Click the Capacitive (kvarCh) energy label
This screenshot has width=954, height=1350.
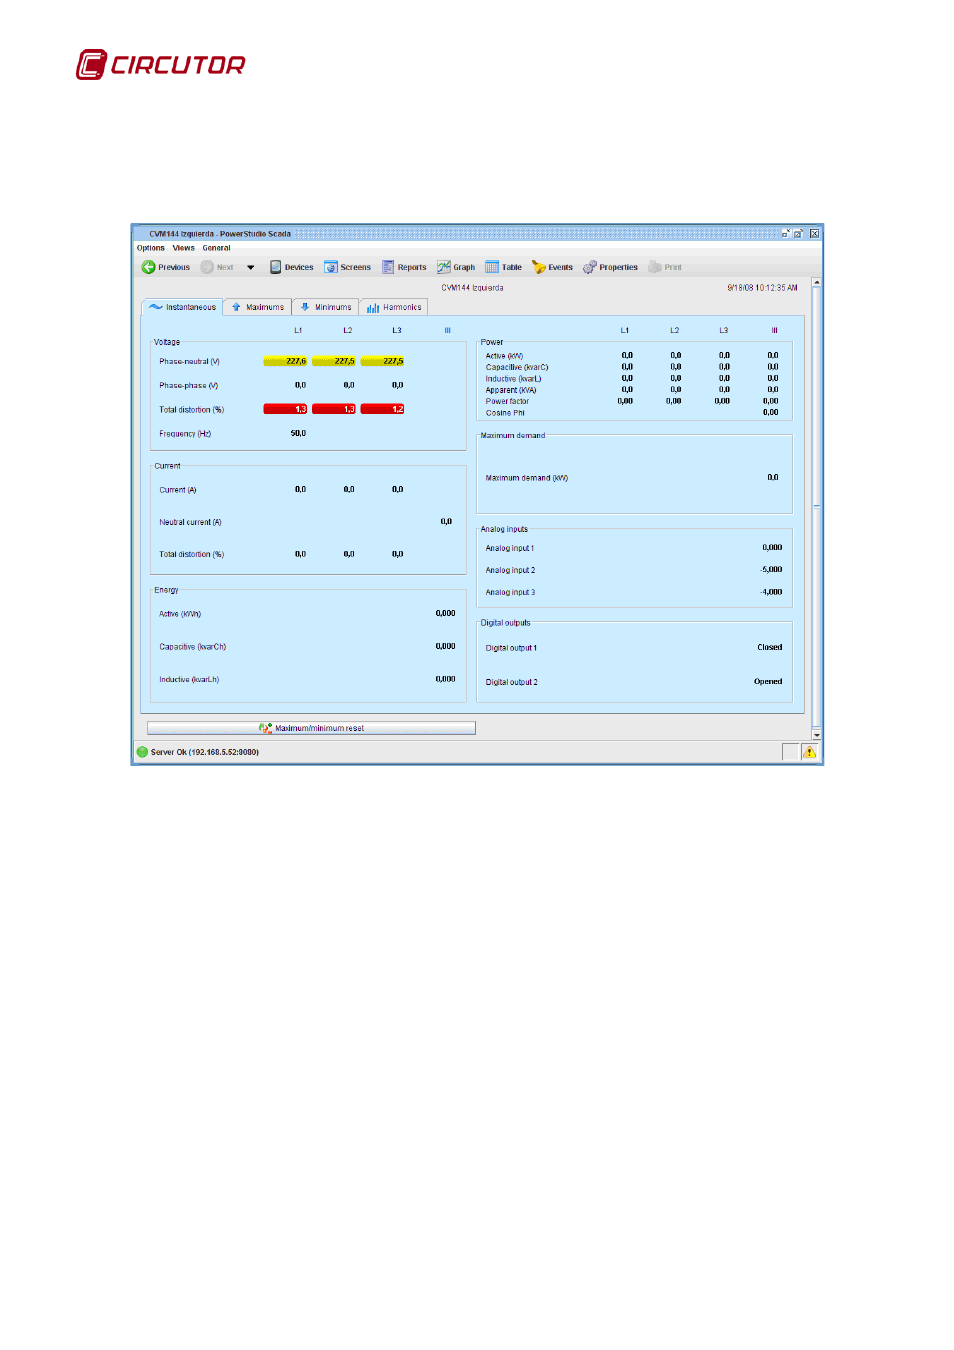[x=193, y=647]
